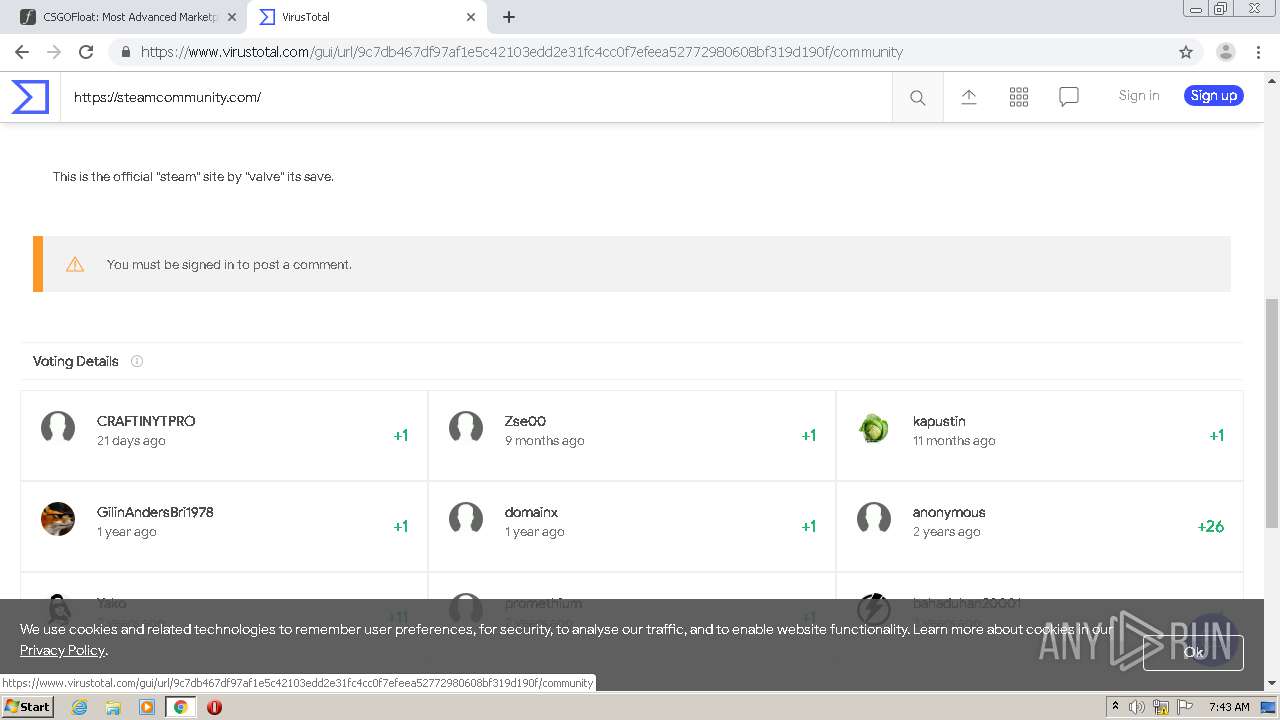Click the anonymous username
This screenshot has width=1280, height=720.
949,512
